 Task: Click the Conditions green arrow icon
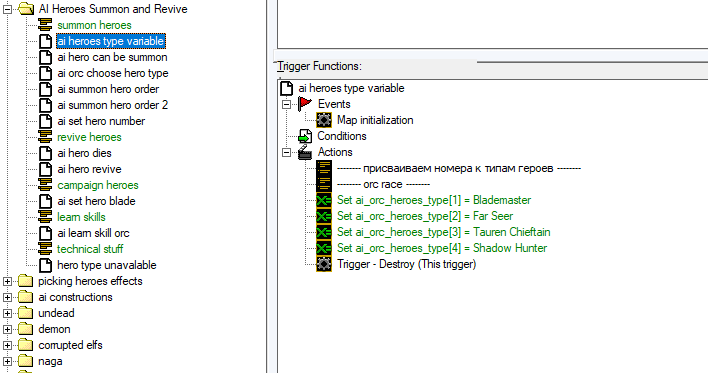point(305,136)
